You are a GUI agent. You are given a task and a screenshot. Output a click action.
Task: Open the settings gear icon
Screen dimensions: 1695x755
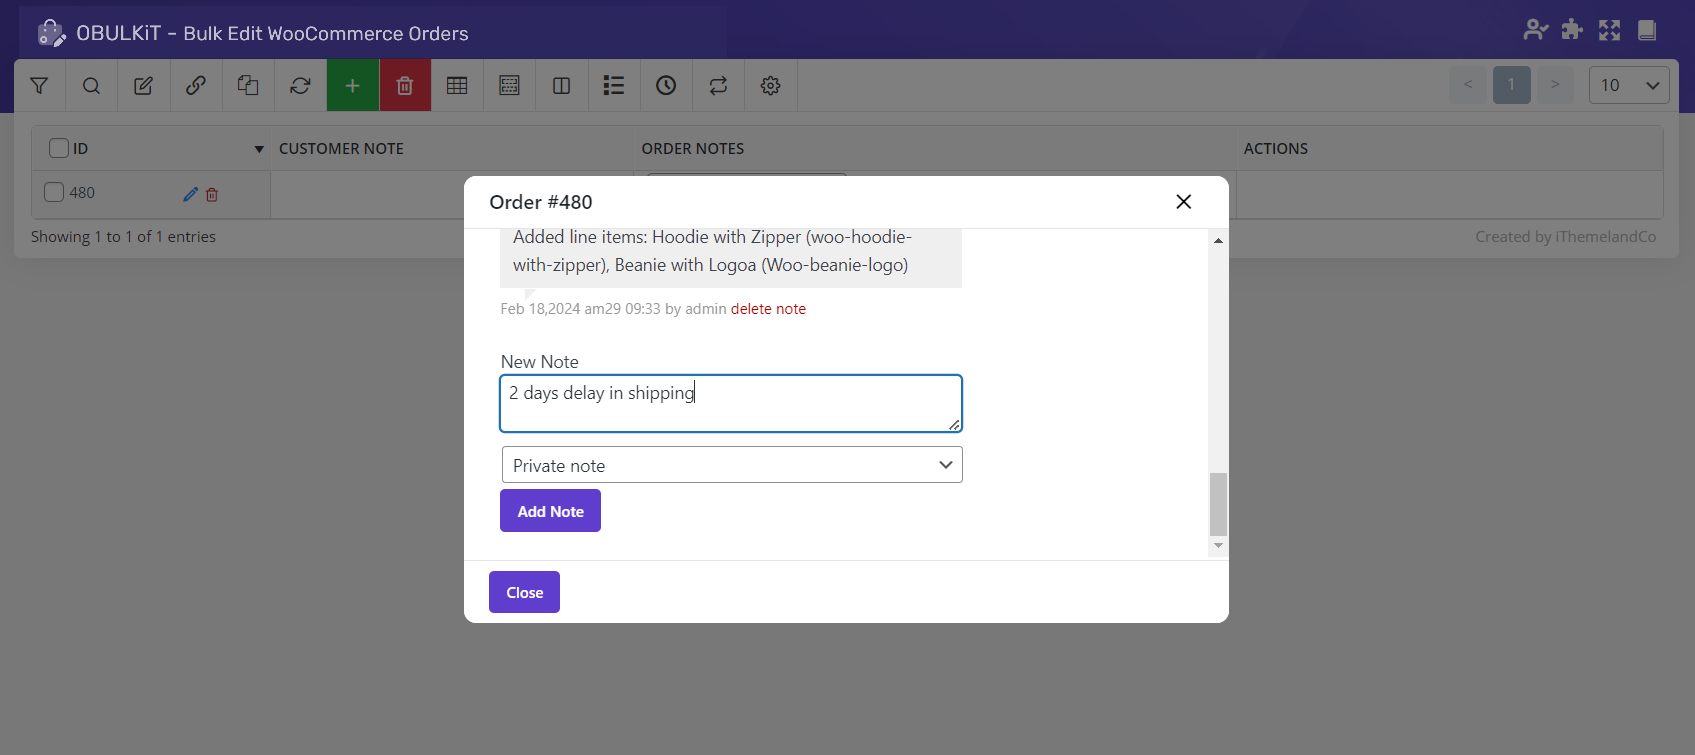pos(770,86)
